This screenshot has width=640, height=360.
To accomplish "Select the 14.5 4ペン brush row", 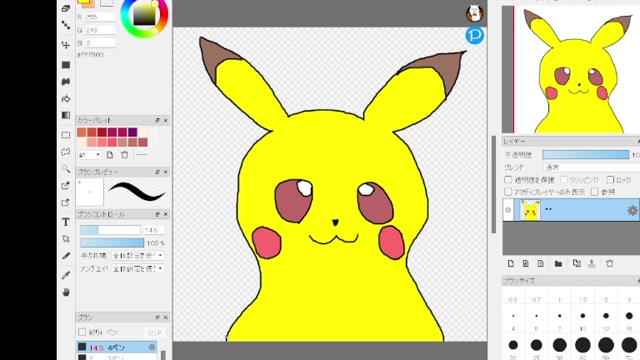I will click(117, 347).
